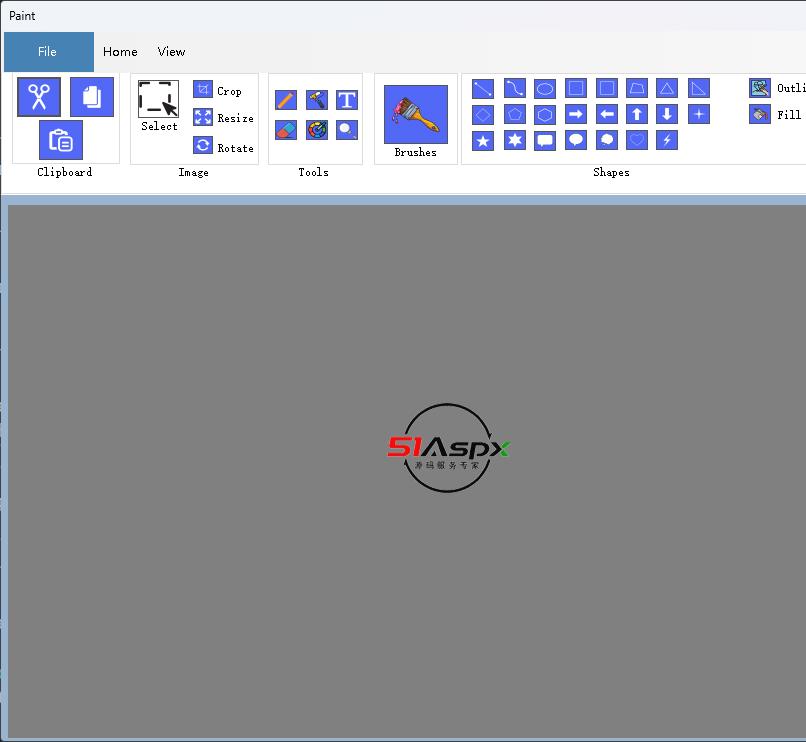Select the Text tool
Screen dimensions: 806x742
347,100
